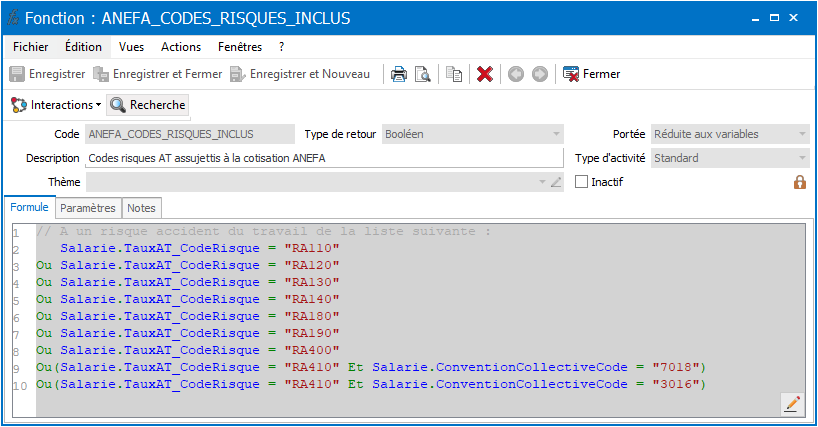Click the Code field

[190, 134]
